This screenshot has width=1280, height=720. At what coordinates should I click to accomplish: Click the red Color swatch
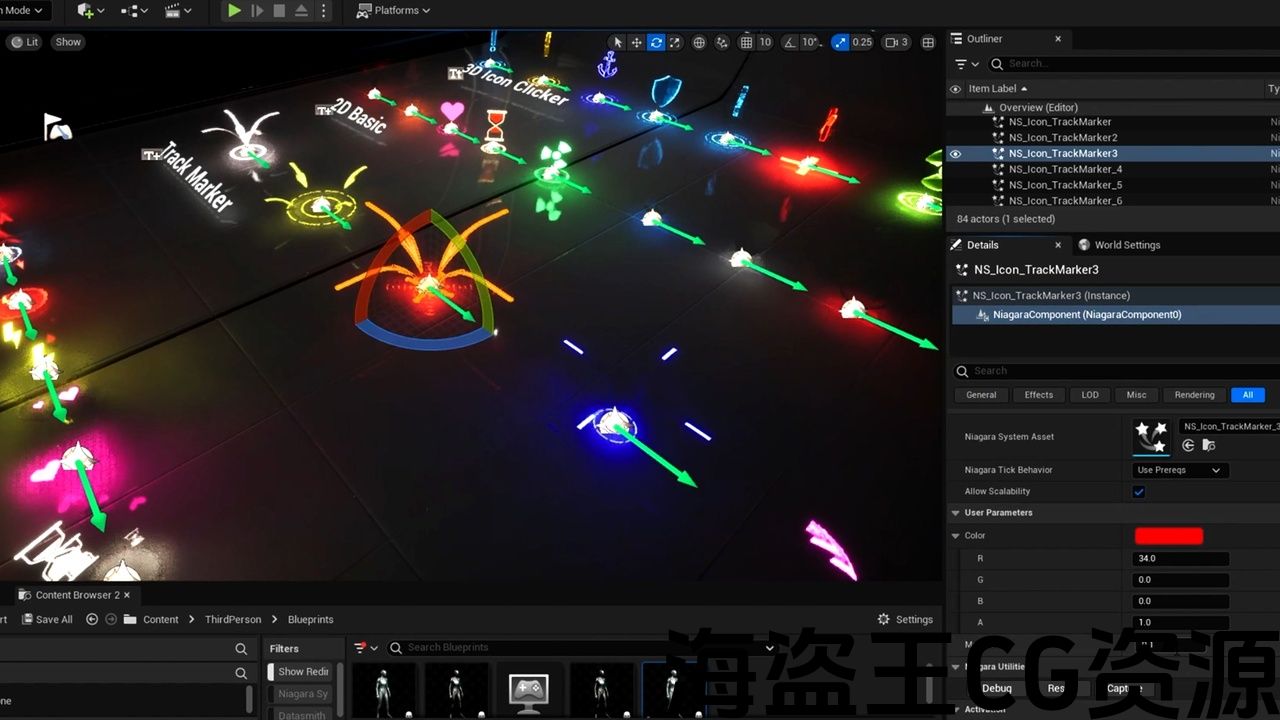(1168, 536)
